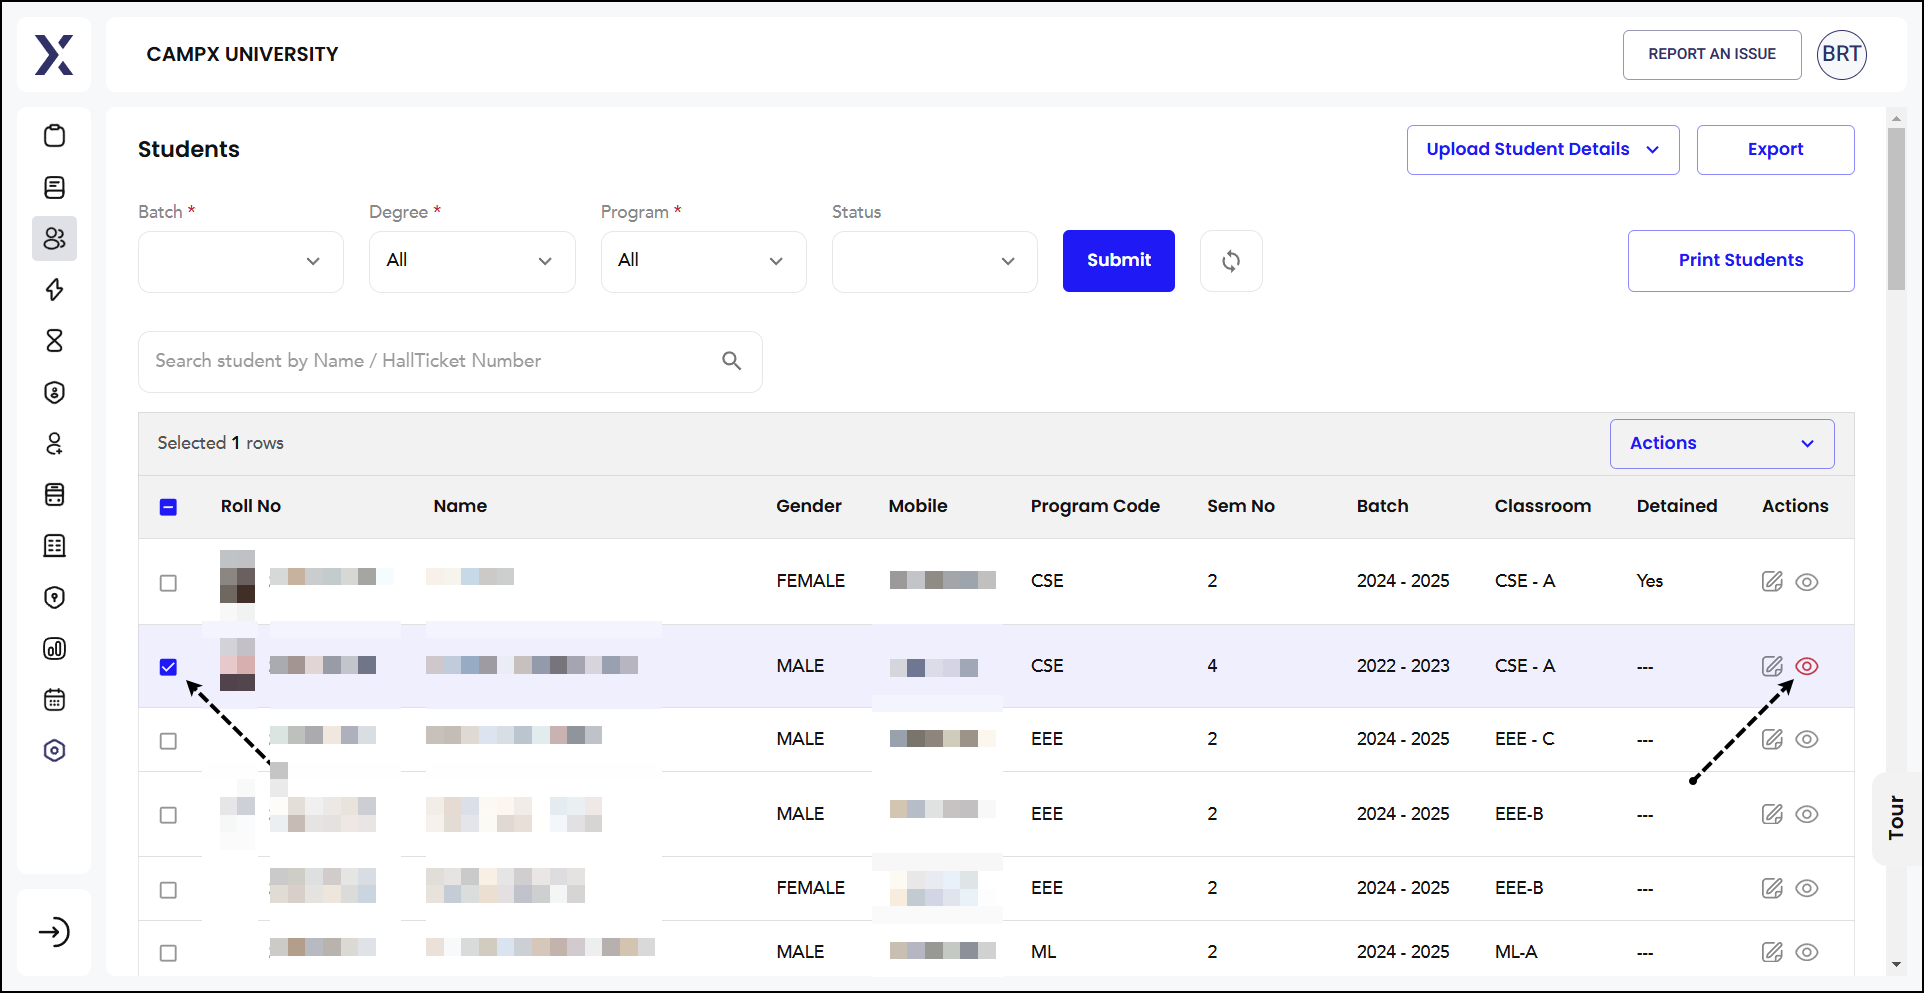Check the EEE - C student row checkbox
This screenshot has width=1924, height=993.
coord(168,741)
